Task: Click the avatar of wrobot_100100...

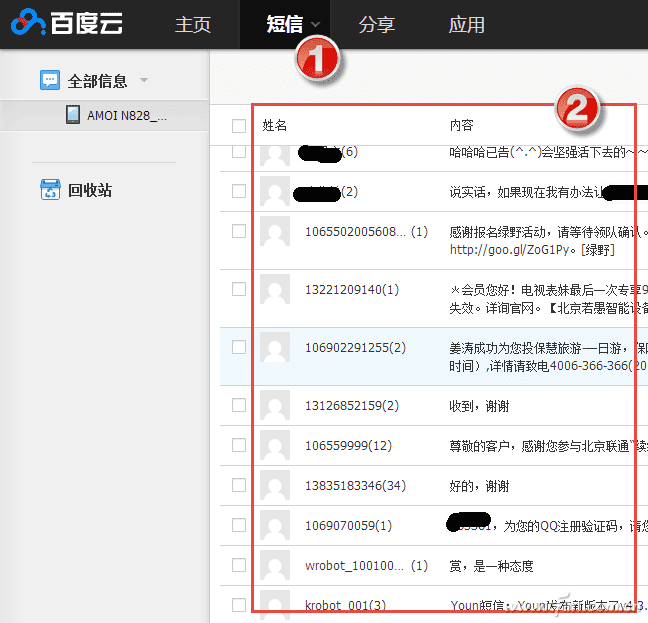Action: (x=275, y=565)
